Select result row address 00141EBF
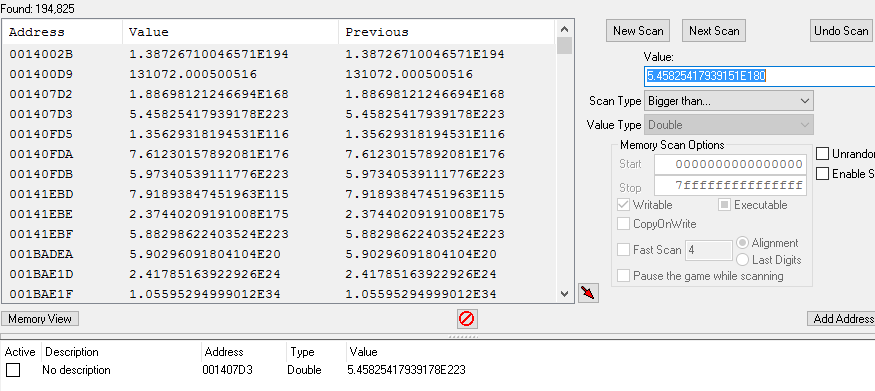Image resolution: width=875 pixels, height=391 pixels. tap(41, 234)
